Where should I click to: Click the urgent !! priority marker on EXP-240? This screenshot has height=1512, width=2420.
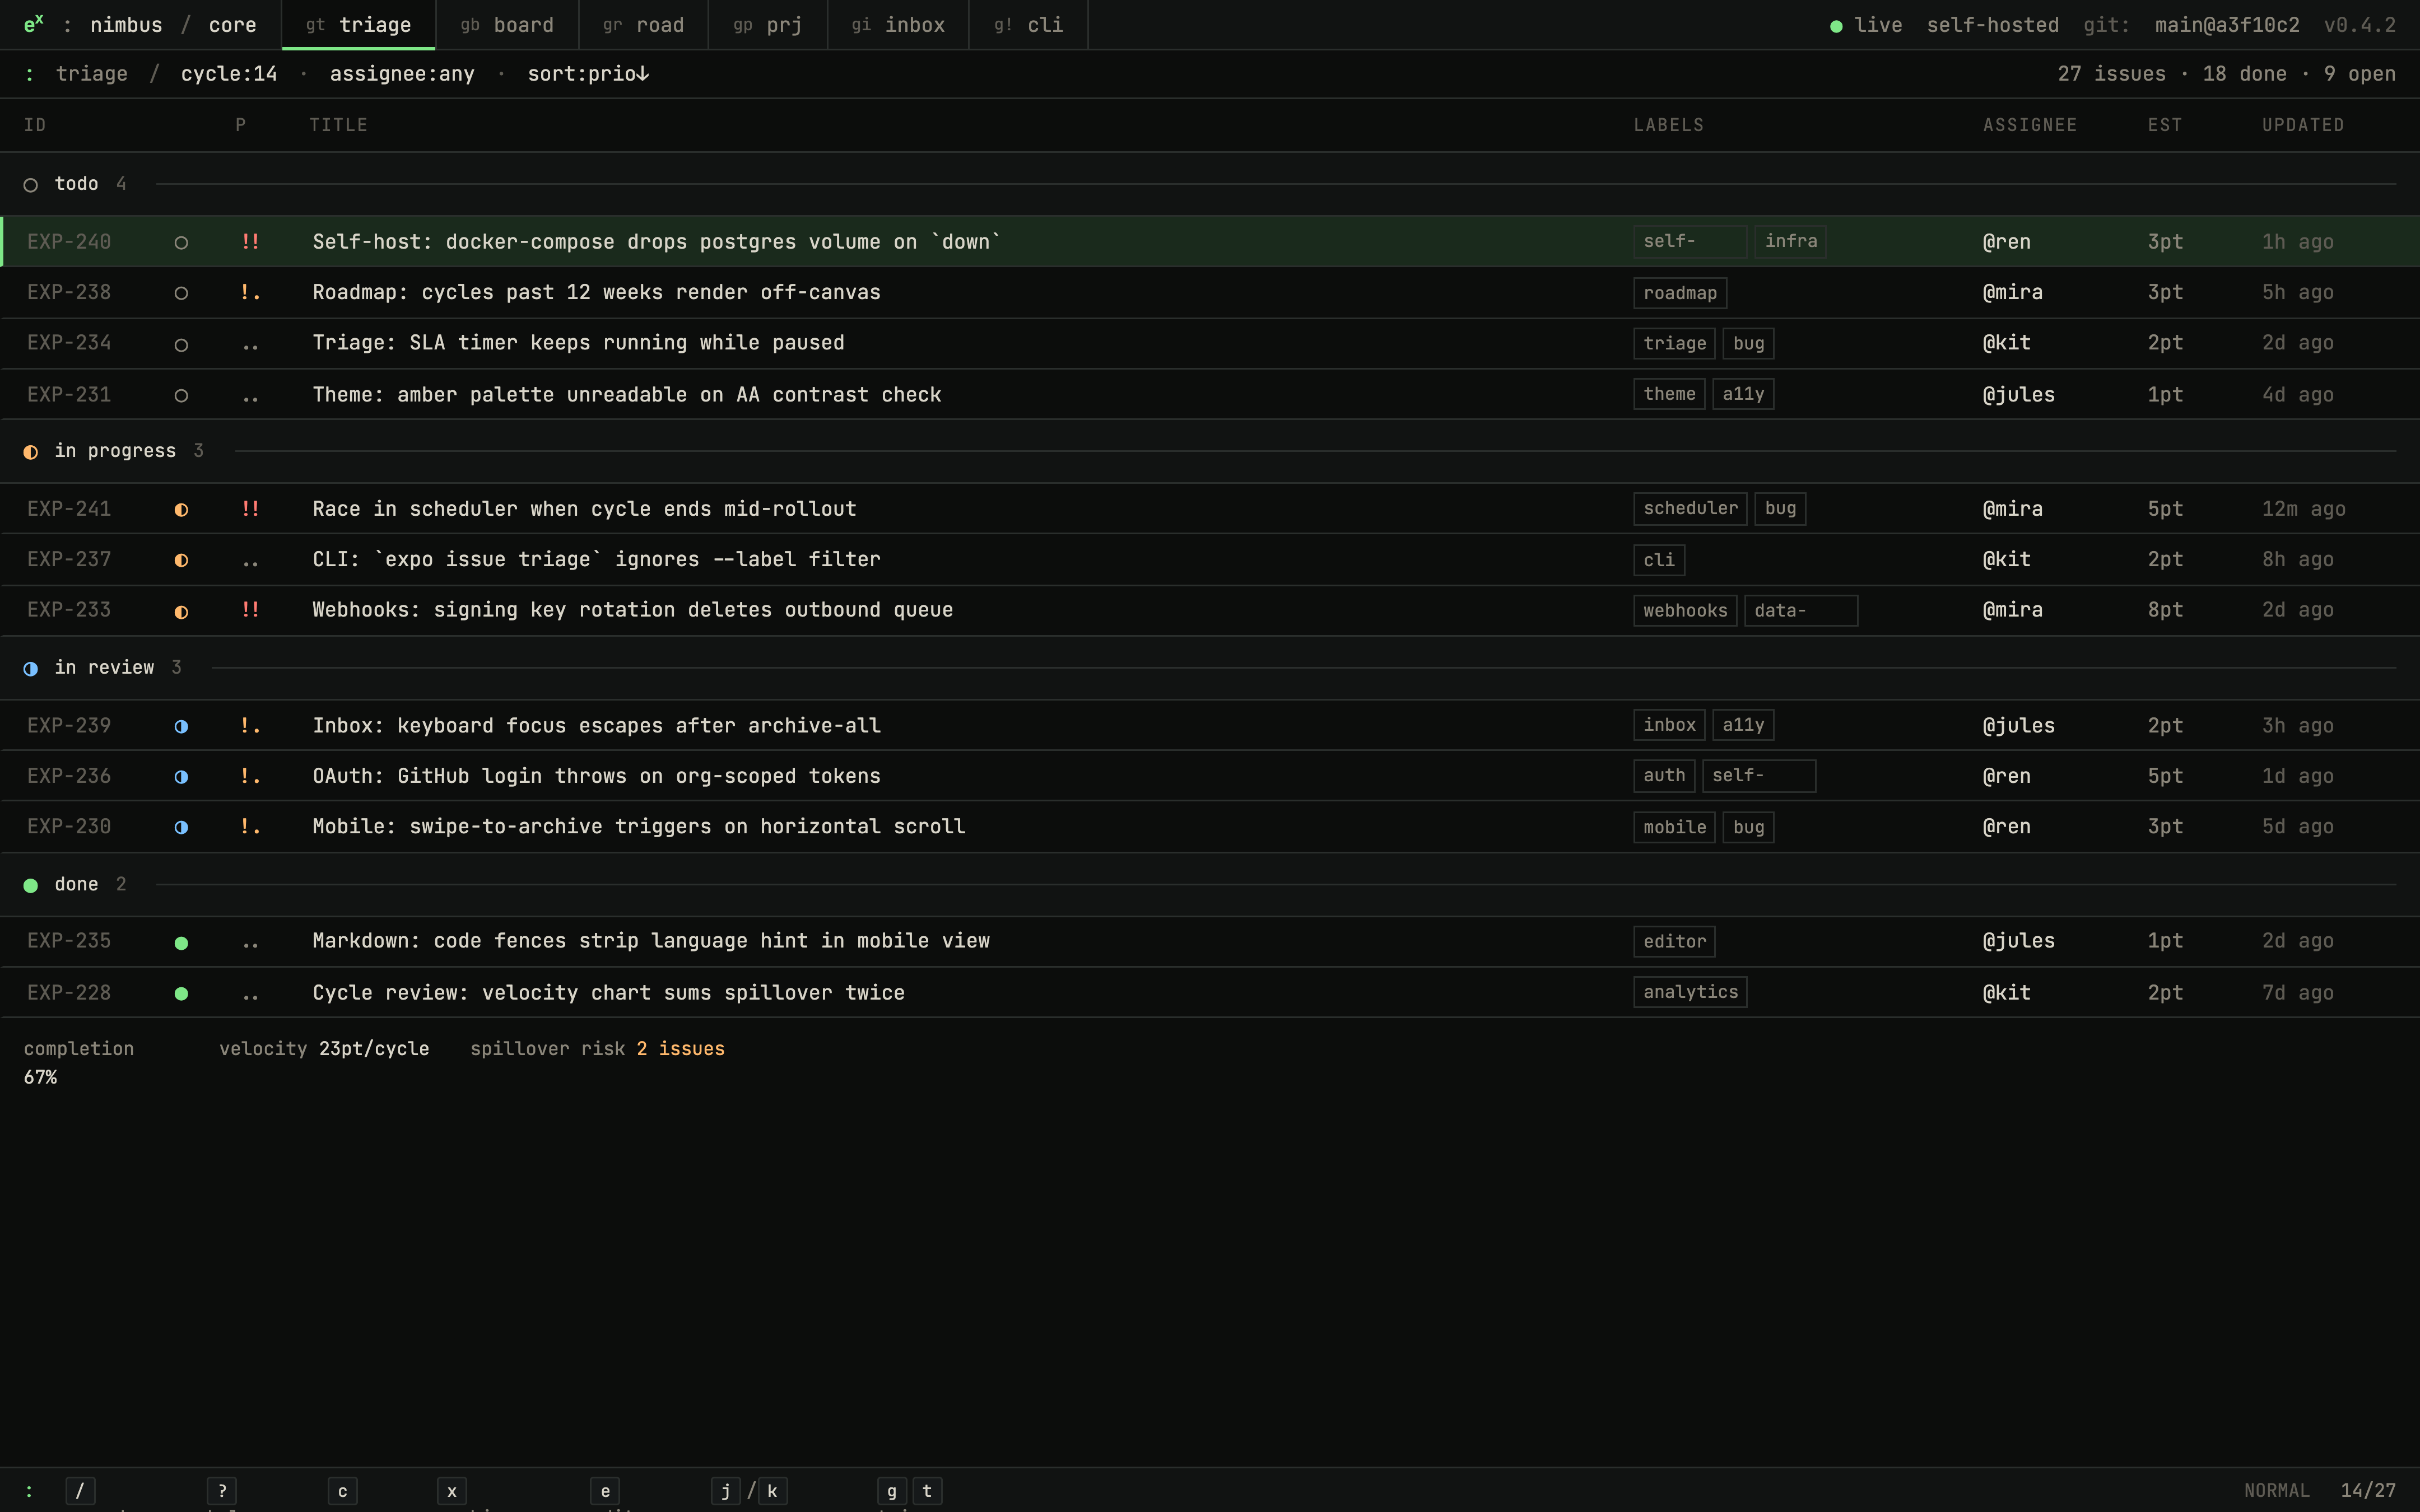[x=250, y=242]
